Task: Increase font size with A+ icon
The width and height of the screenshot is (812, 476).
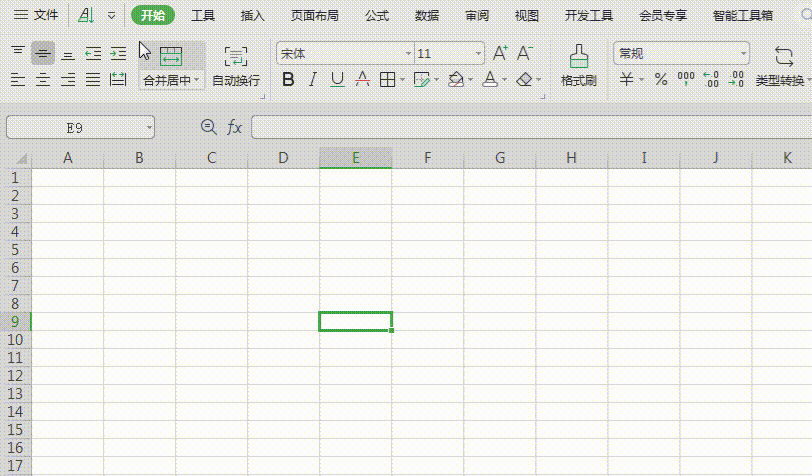Action: click(500, 53)
